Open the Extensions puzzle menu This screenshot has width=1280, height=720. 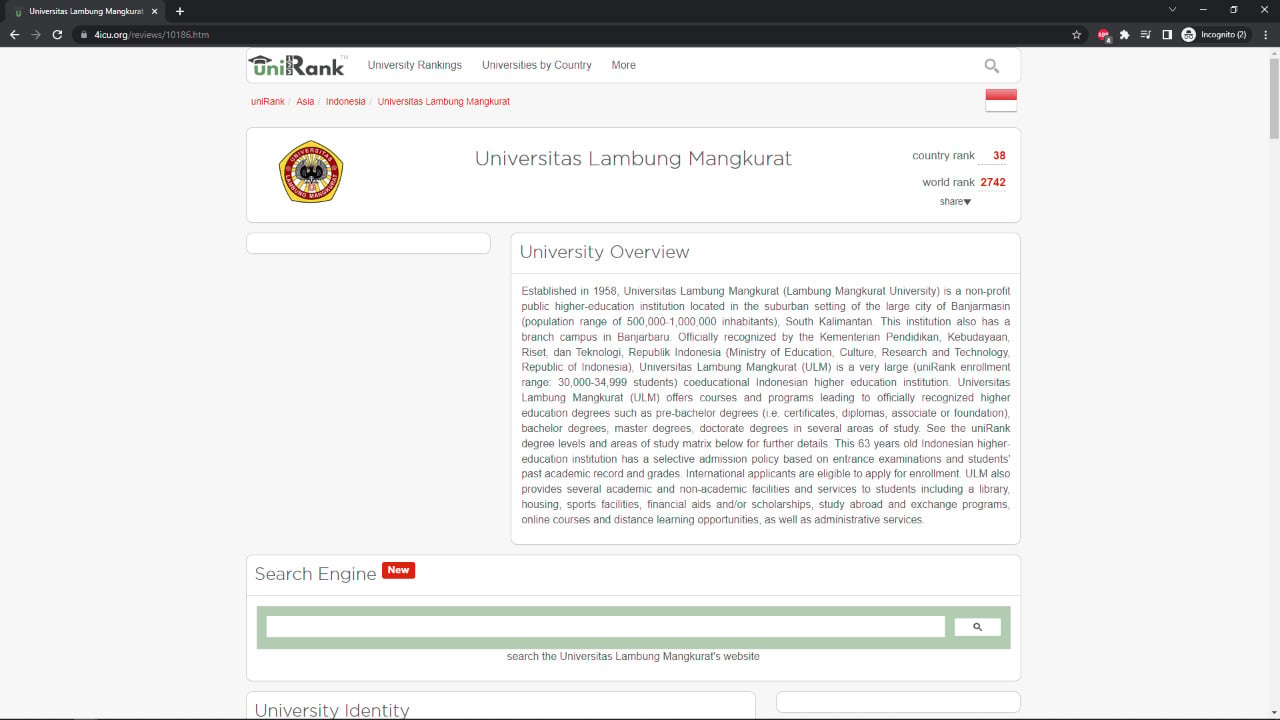pos(1125,34)
